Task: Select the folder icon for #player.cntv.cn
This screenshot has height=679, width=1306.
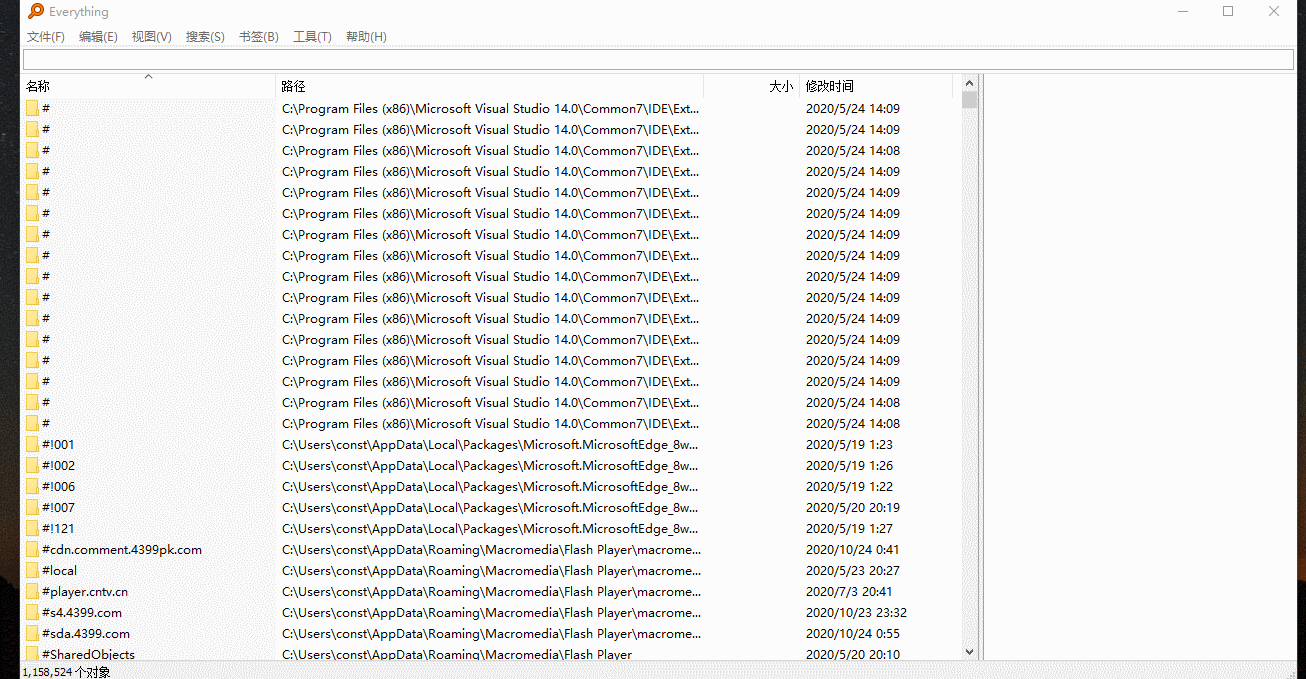Action: pos(32,592)
